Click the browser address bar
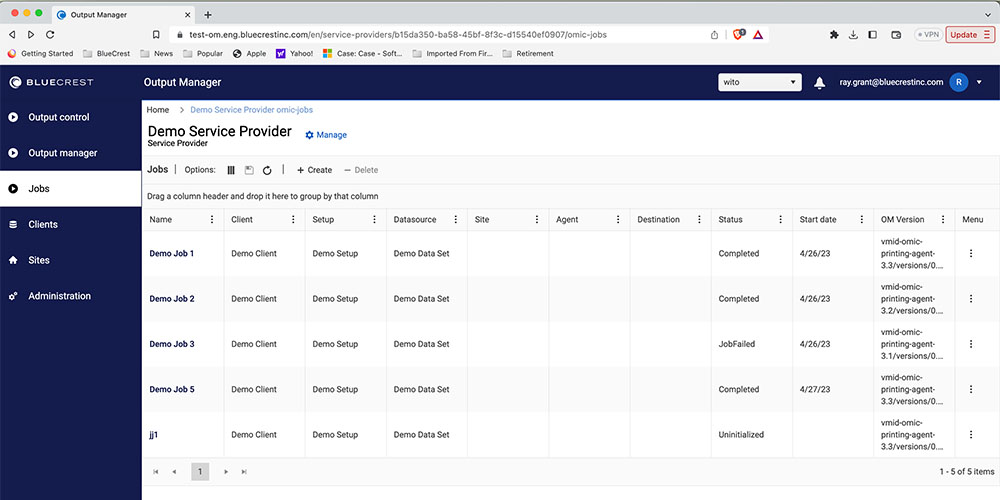This screenshot has width=1000, height=500. [440, 34]
